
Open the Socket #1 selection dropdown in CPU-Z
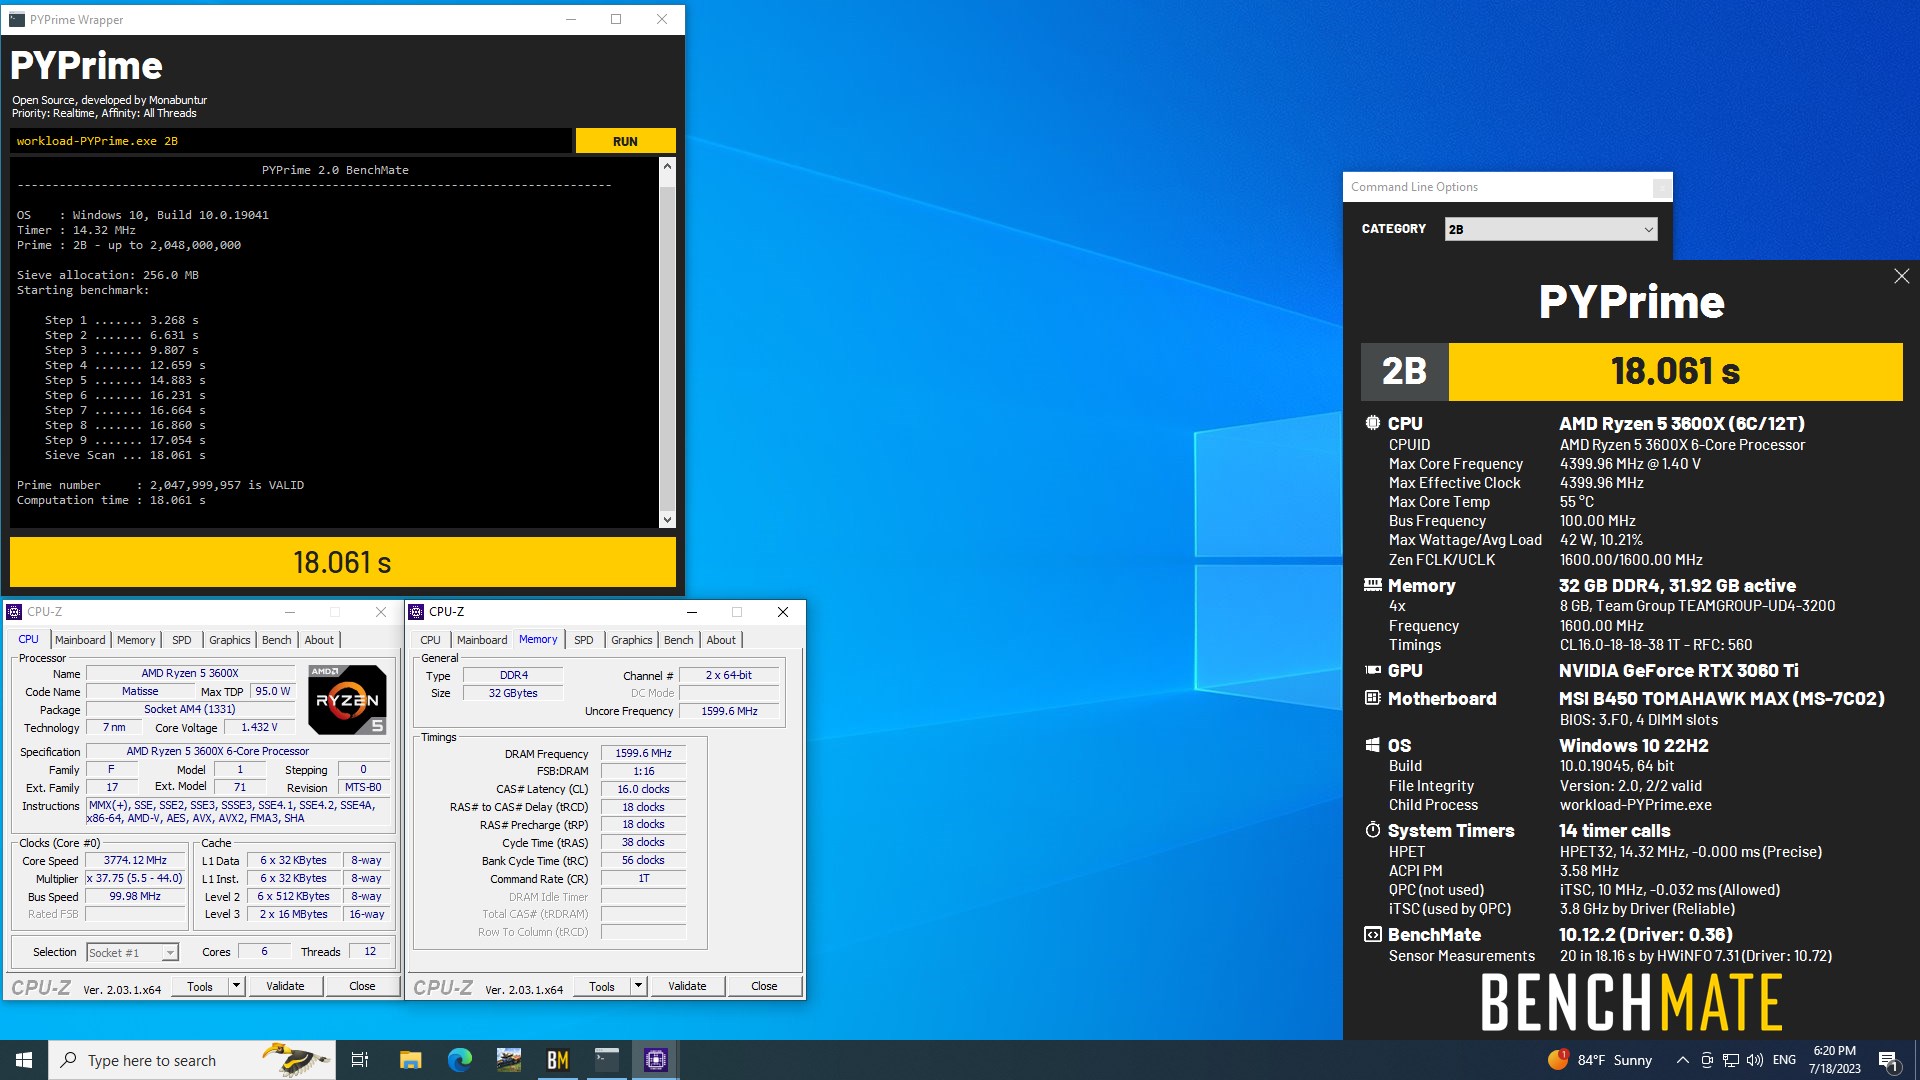point(132,952)
